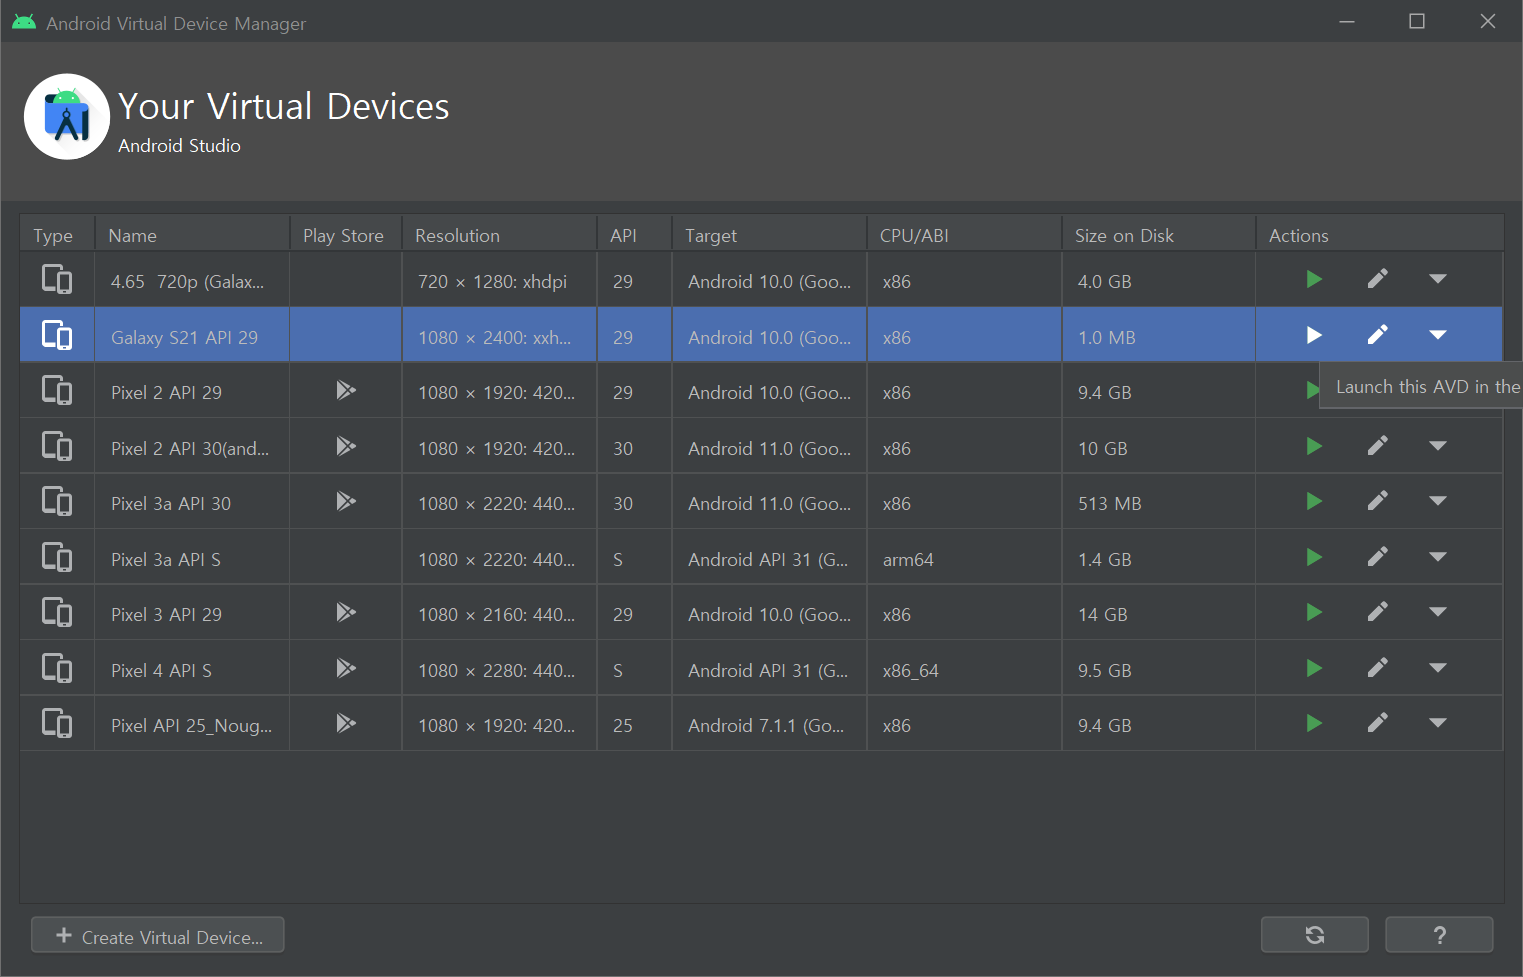Click the refresh device list button

click(x=1314, y=935)
